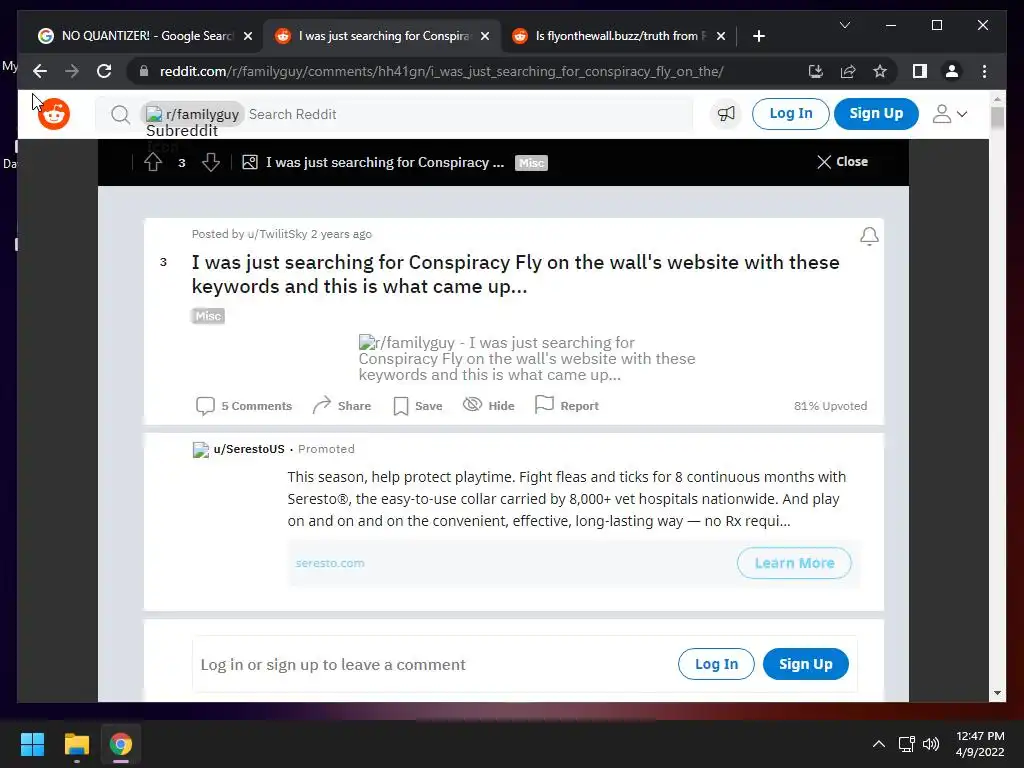Image resolution: width=1024 pixels, height=768 pixels.
Task: Close the NO QUANTIZER tab
Action: tap(248, 37)
